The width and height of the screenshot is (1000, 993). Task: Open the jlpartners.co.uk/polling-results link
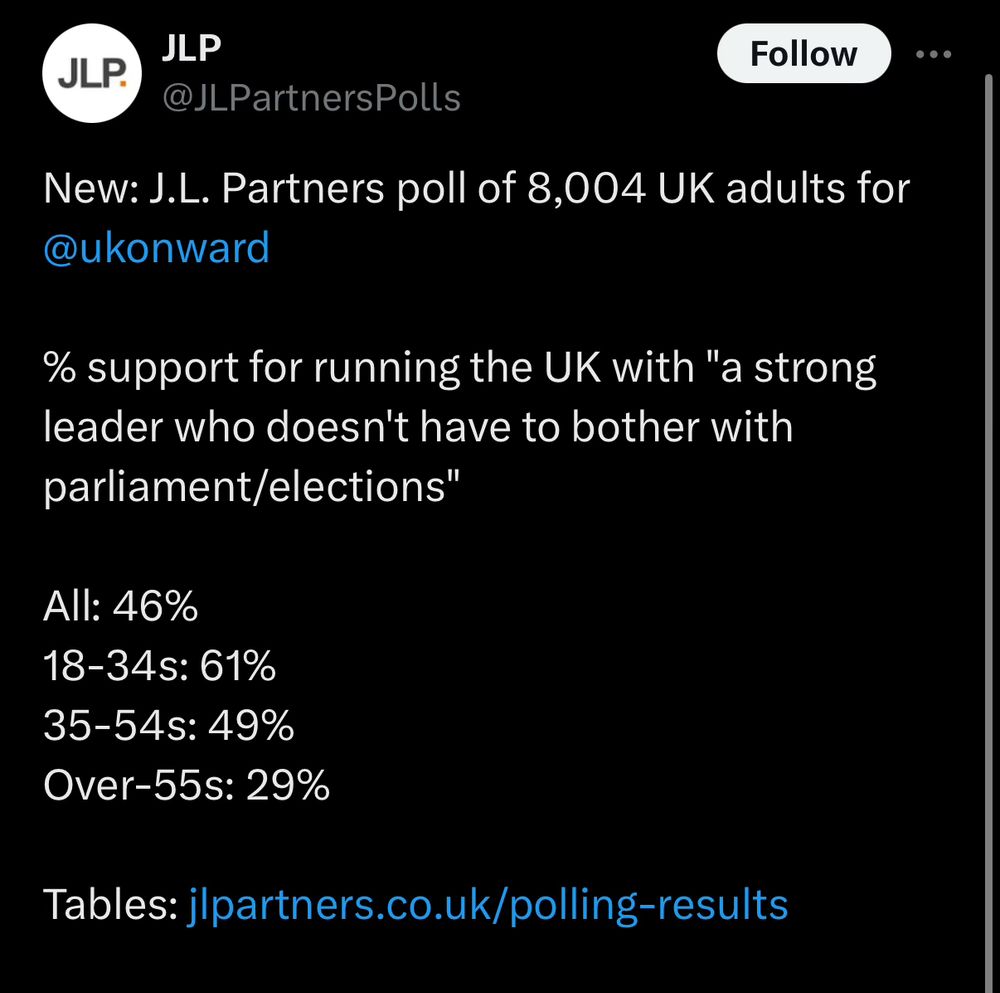point(488,905)
